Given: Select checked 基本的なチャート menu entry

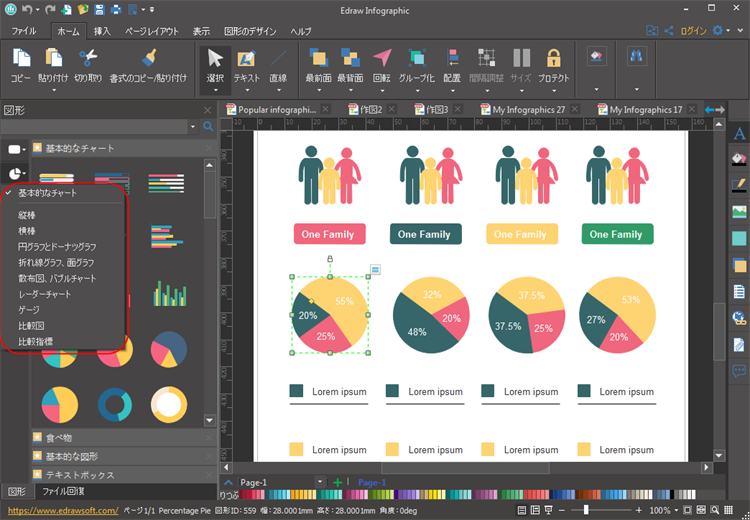Looking at the screenshot, I should [x=47, y=193].
